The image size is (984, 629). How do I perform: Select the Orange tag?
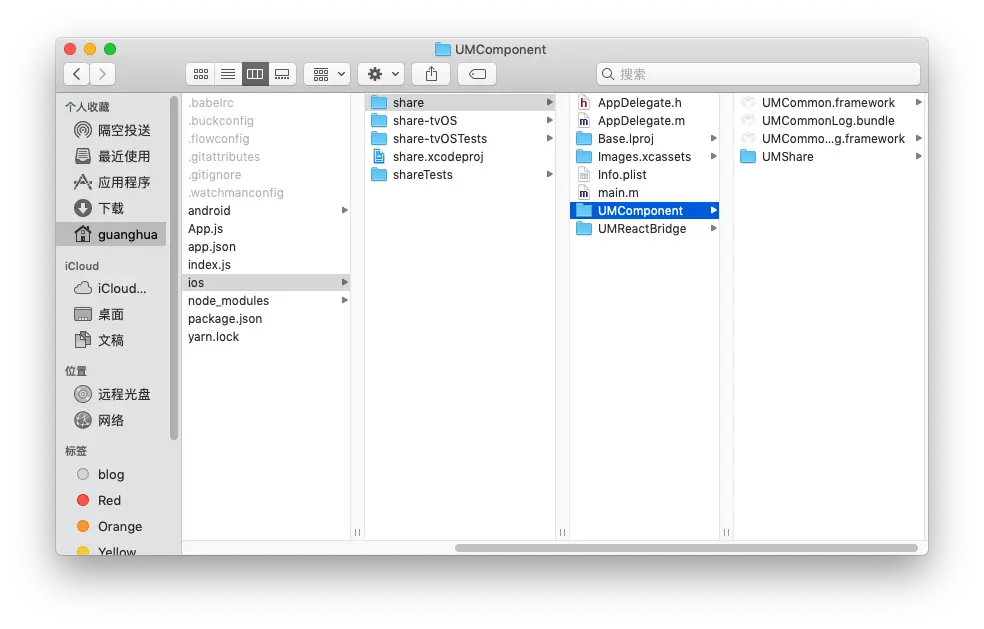(x=110, y=526)
